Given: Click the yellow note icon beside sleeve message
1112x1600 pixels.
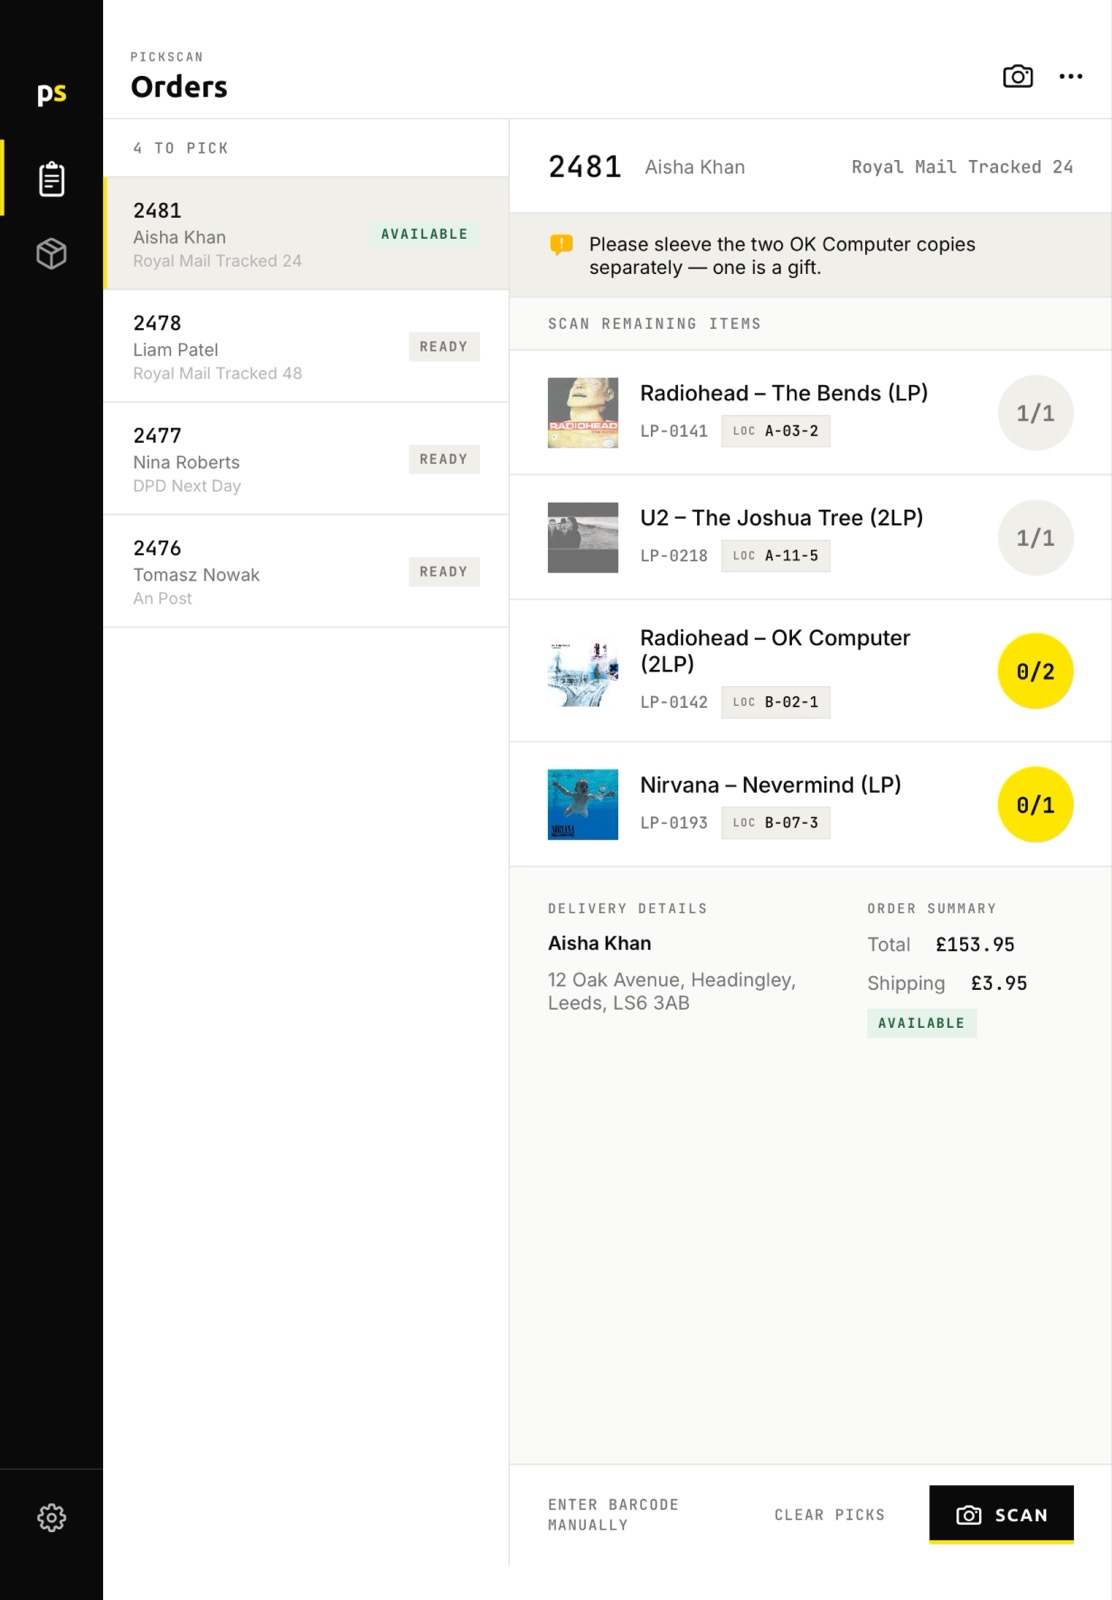Looking at the screenshot, I should point(562,245).
